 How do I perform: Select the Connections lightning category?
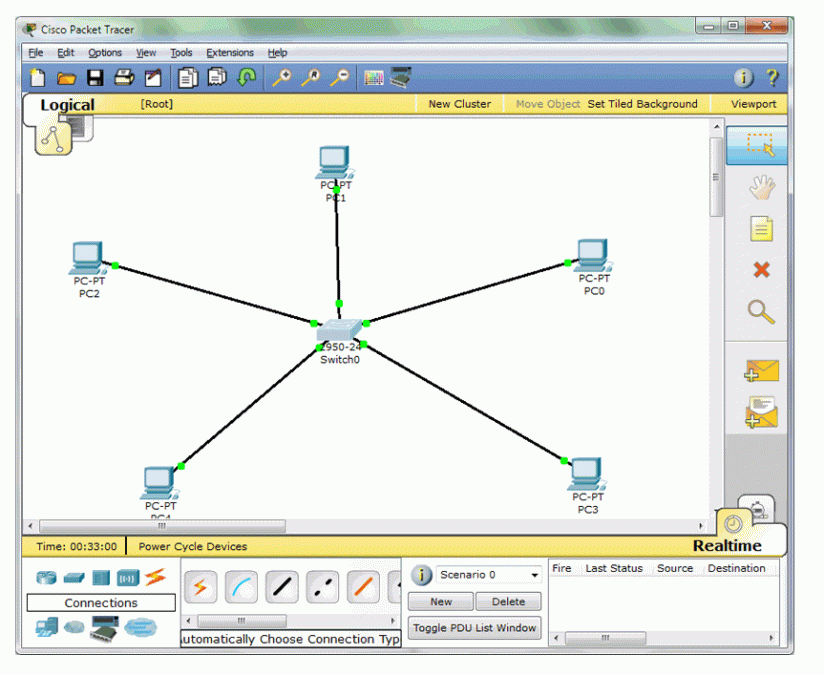156,577
